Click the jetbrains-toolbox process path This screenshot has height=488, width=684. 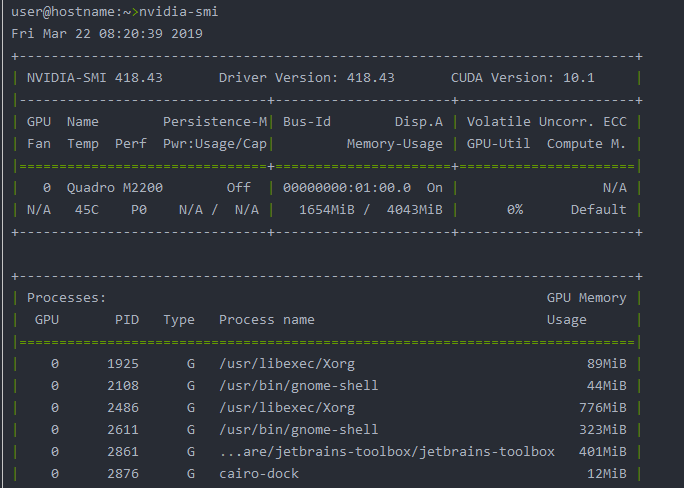pyautogui.click(x=387, y=451)
